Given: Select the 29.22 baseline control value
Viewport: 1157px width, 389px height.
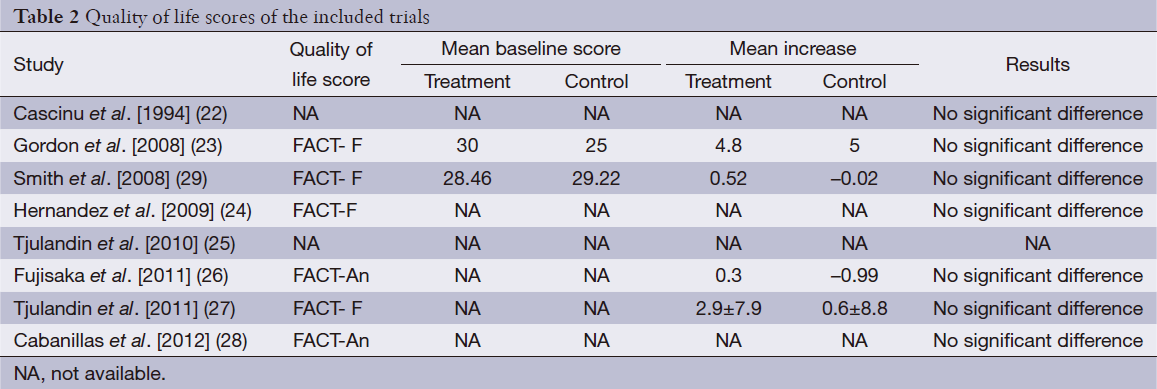Looking at the screenshot, I should 596,179.
